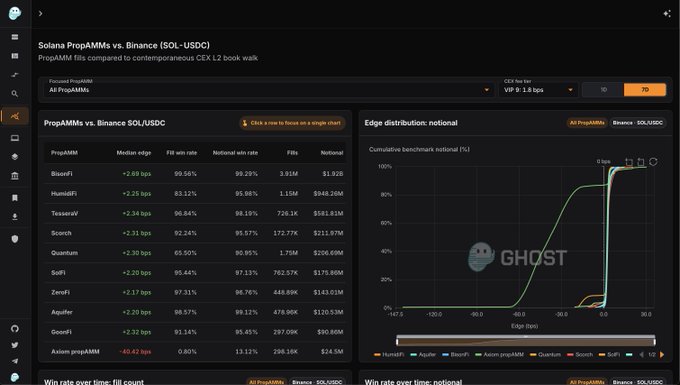Screen dimensions: 680x385
Task: Focus the Axiom propAMM row in the table
Action: pyautogui.click(x=195, y=352)
